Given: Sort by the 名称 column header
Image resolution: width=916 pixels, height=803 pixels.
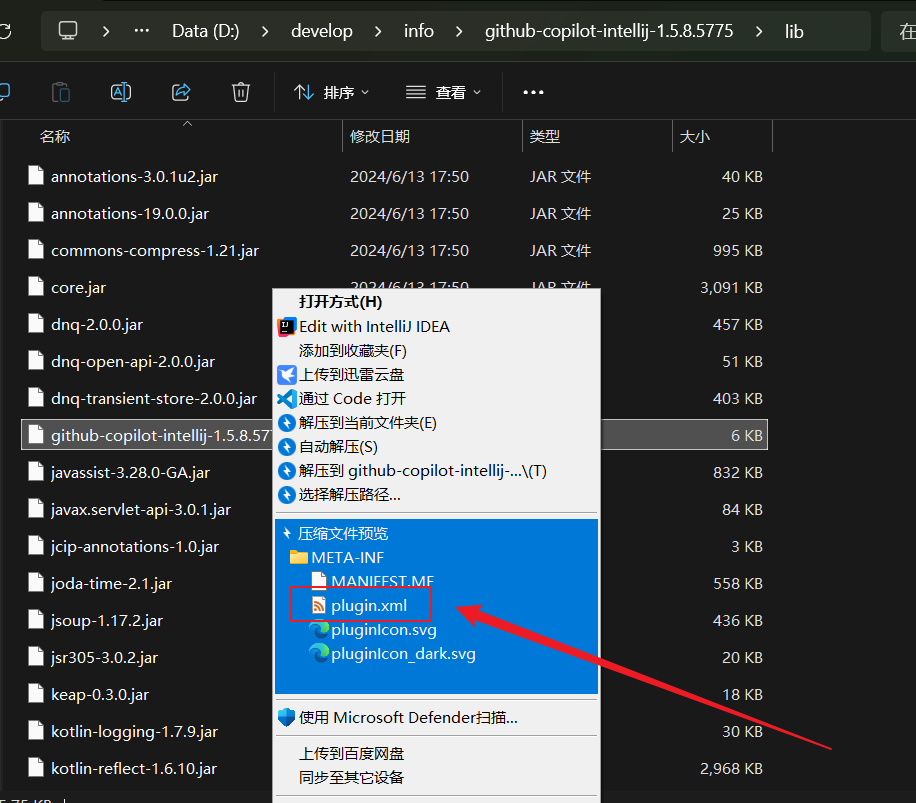Looking at the screenshot, I should (x=55, y=137).
